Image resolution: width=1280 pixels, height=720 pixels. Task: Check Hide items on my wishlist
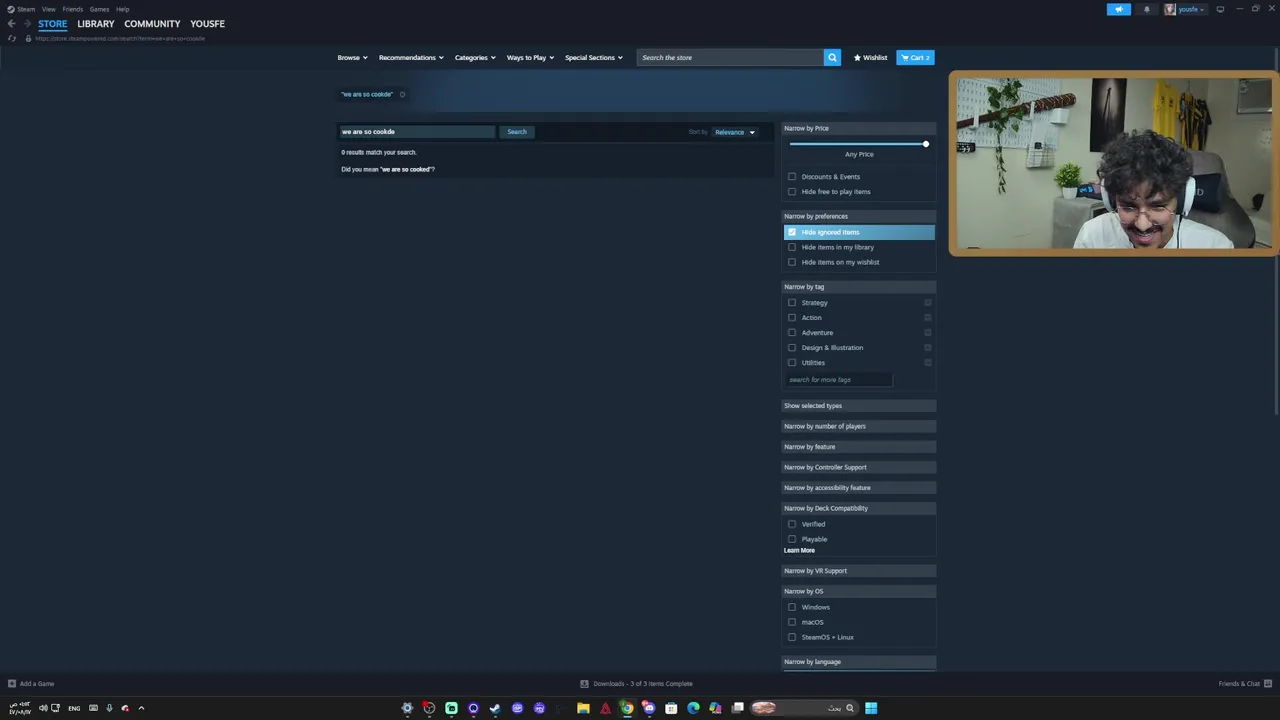792,262
